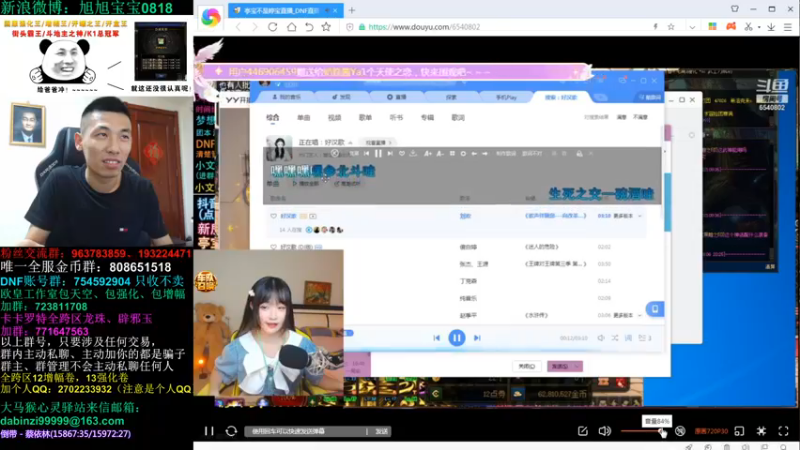Open the game controller extension icon
800x450 pixels.
pos(731,27)
